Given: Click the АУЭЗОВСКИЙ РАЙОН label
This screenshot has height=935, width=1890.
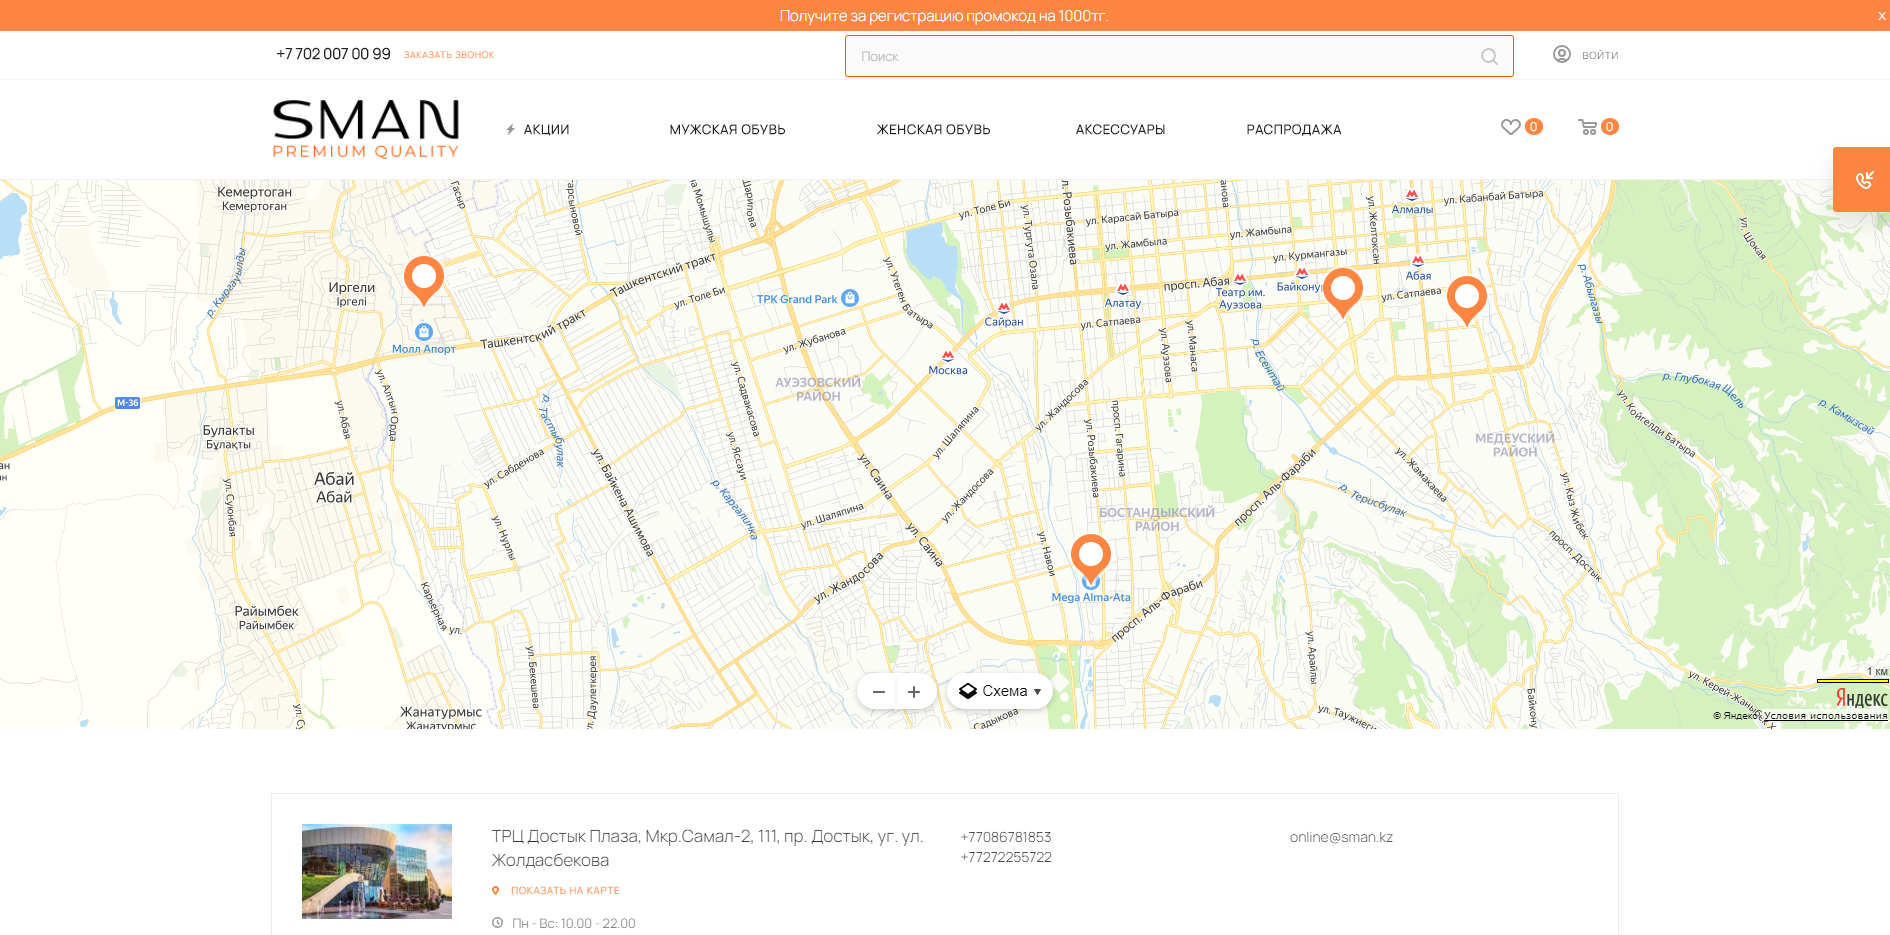Looking at the screenshot, I should 818,389.
